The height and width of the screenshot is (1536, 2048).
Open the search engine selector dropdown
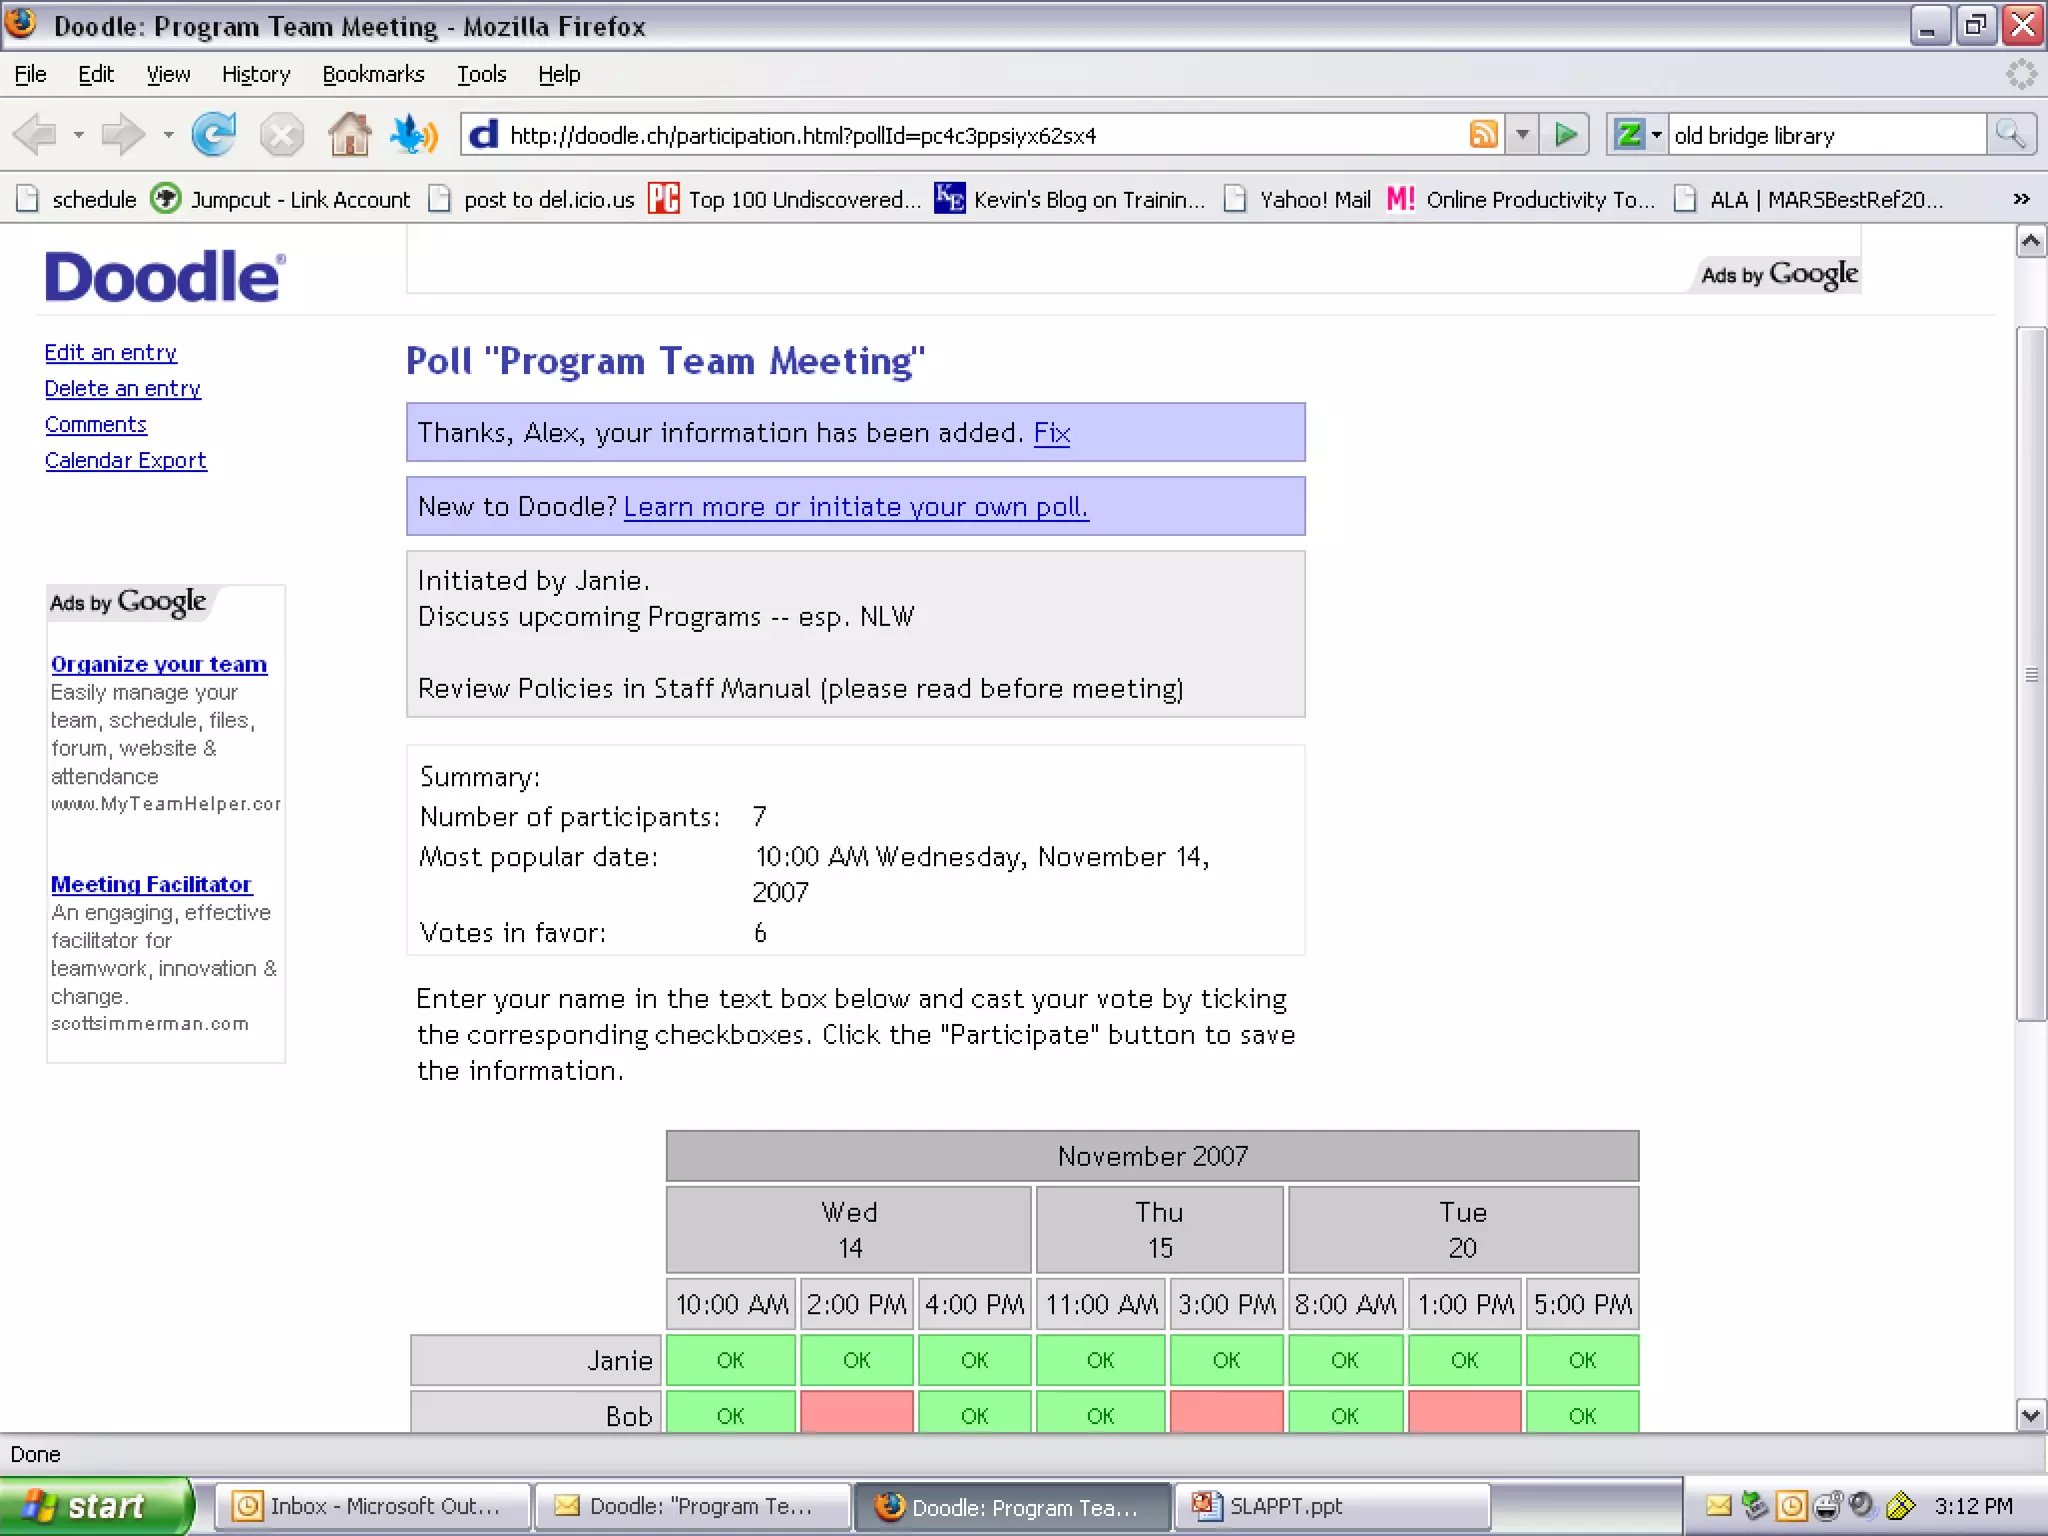pos(1656,134)
